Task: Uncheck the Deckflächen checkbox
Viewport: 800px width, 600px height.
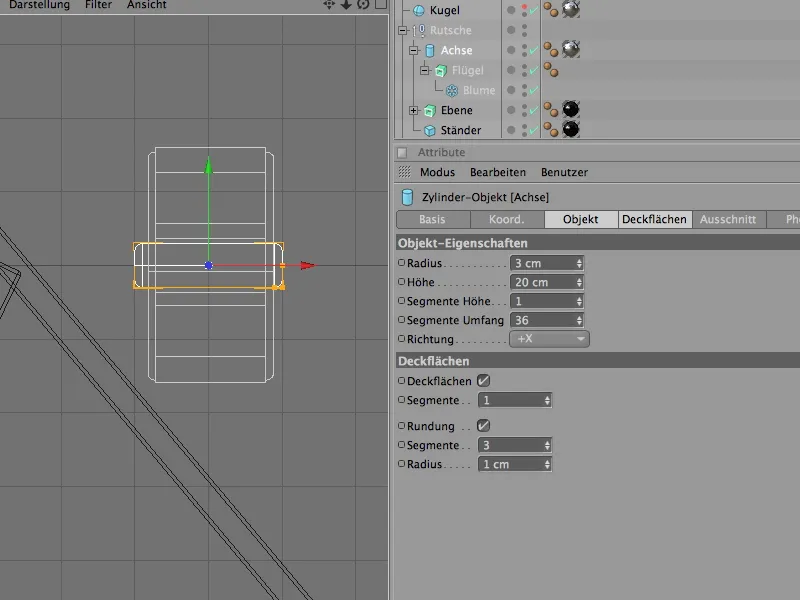Action: point(484,381)
